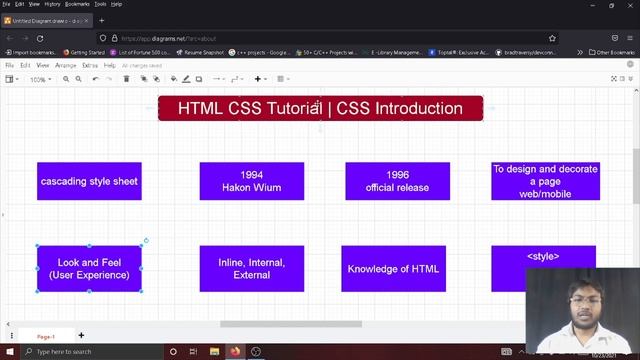Open the Other Bookmarks folder

(x=612, y=53)
